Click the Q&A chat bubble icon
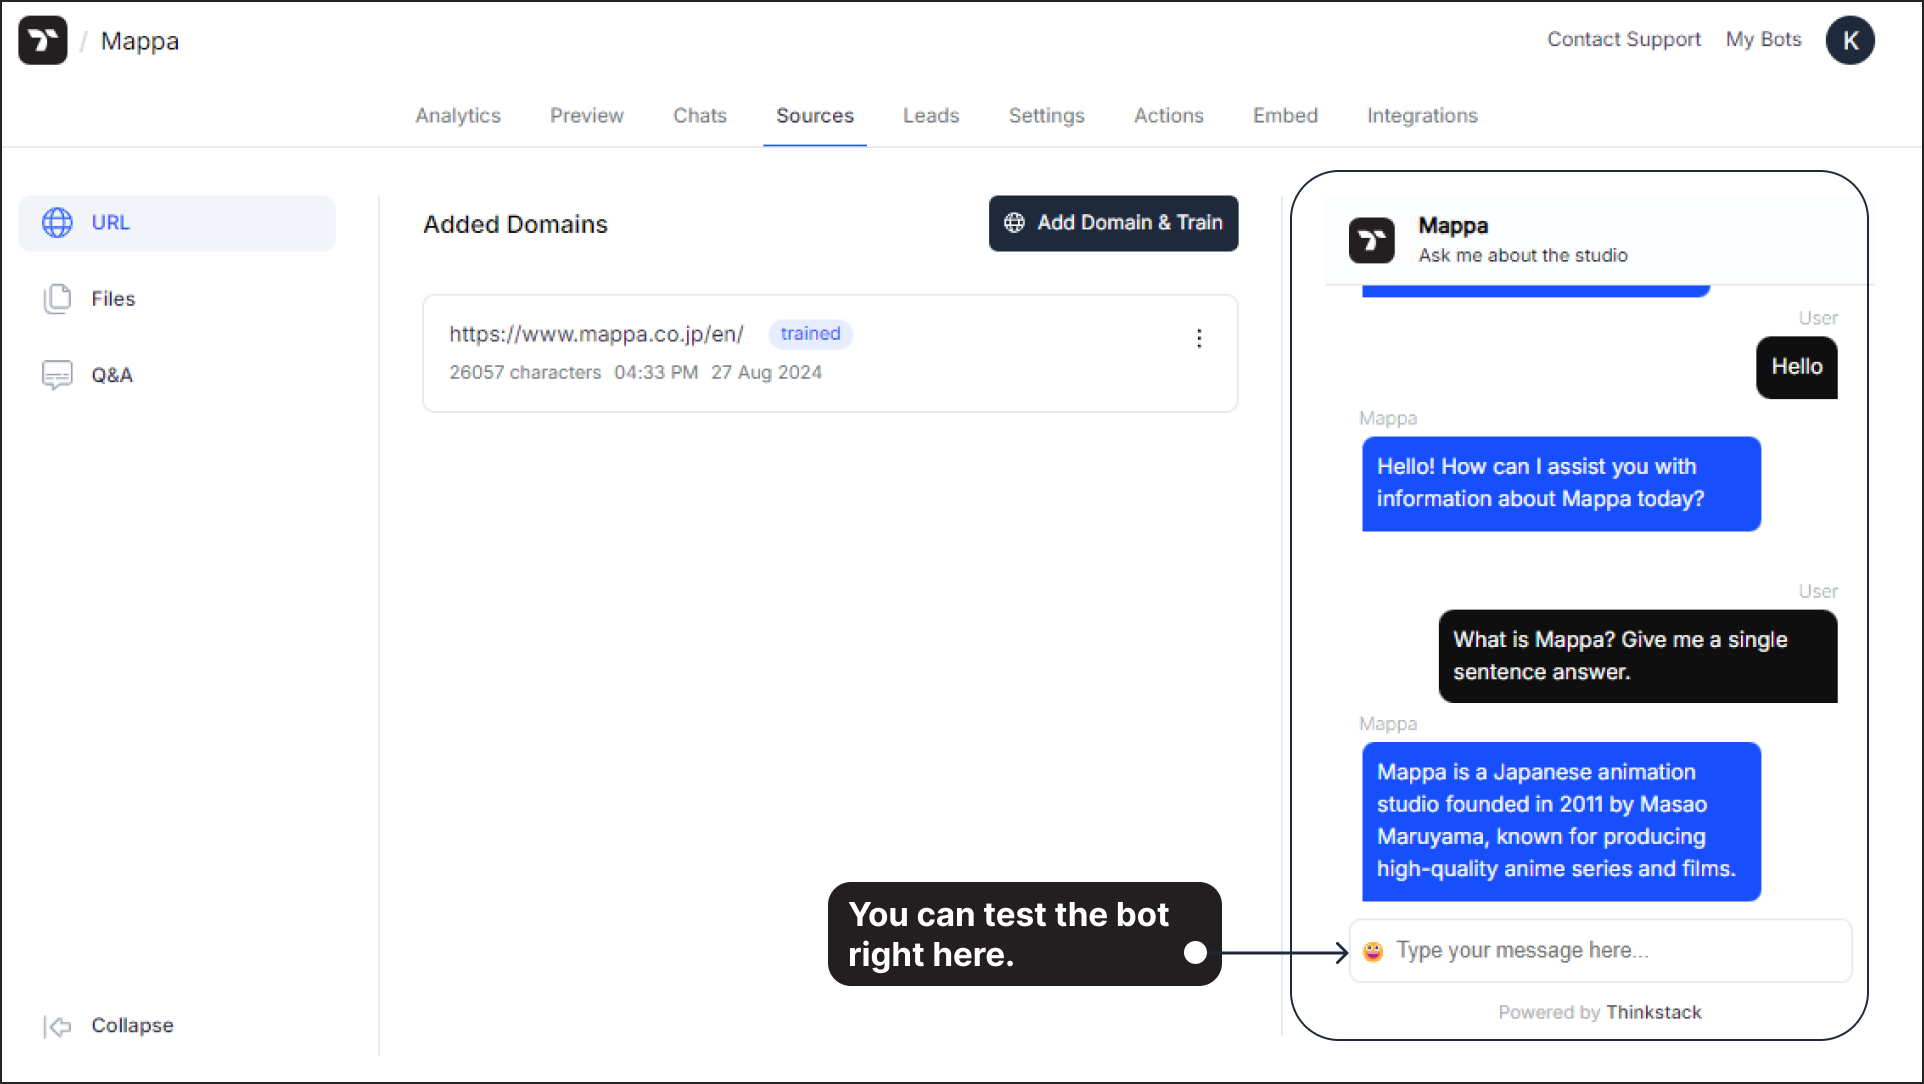The width and height of the screenshot is (1924, 1084). [x=58, y=375]
